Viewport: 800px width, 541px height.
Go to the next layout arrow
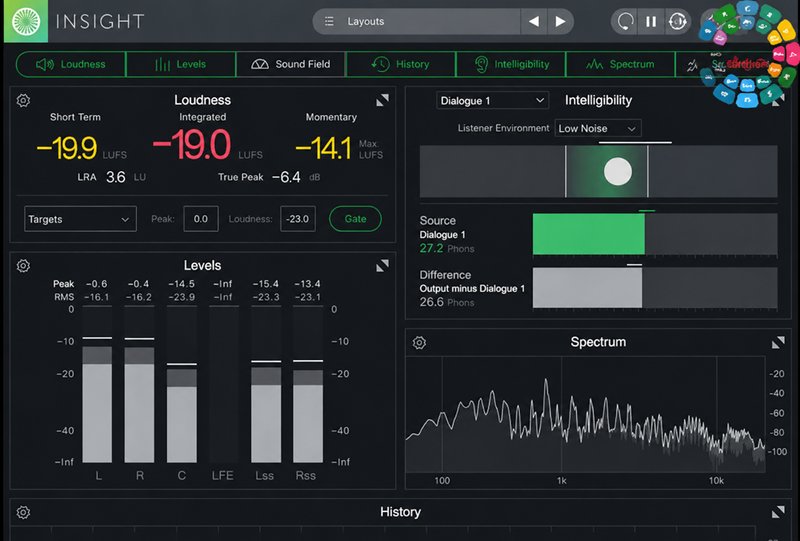[560, 21]
